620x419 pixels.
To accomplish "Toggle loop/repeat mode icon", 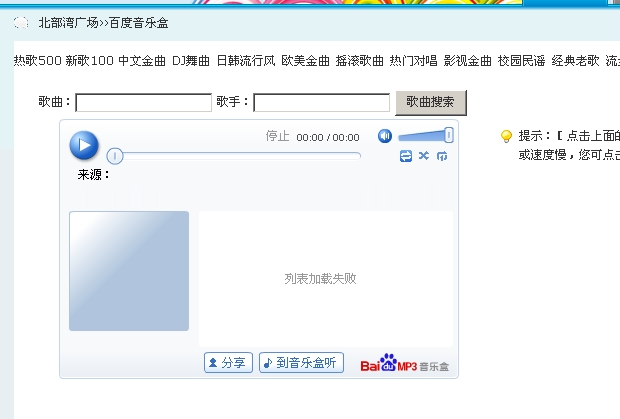I will coord(406,156).
